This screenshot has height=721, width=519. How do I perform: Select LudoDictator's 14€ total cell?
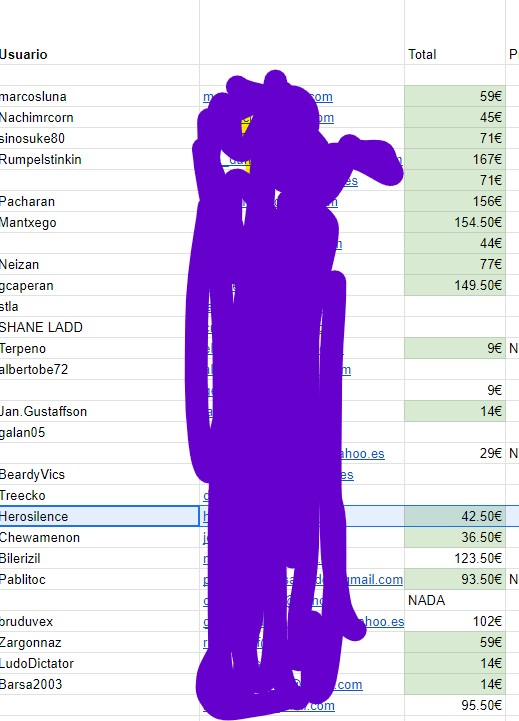tap(455, 664)
